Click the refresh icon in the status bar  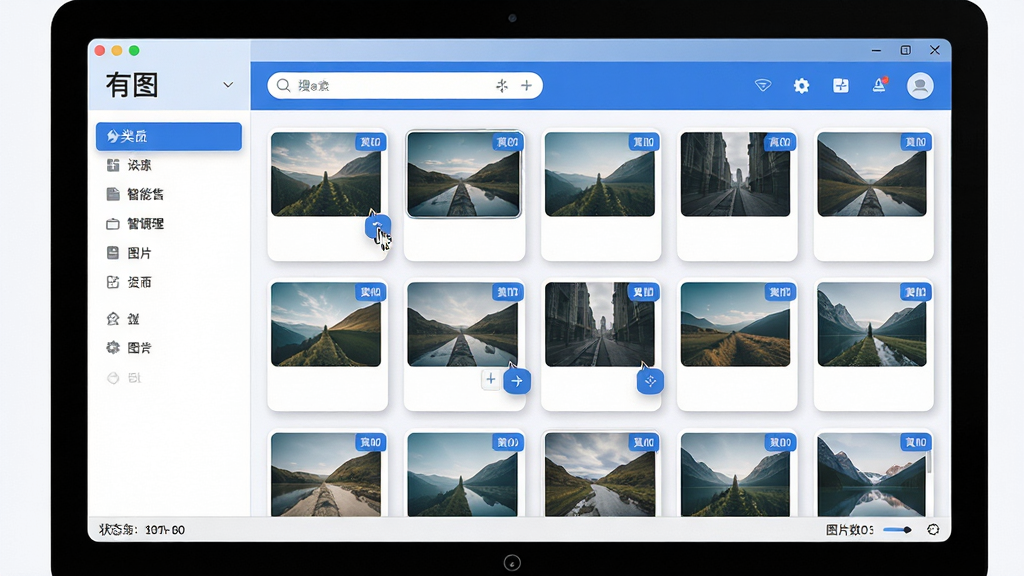933,530
